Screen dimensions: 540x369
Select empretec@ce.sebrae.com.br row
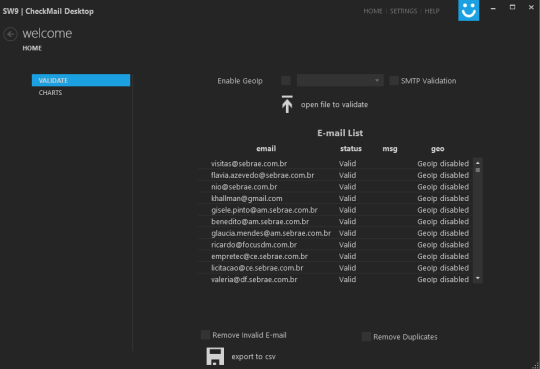pyautogui.click(x=335, y=256)
